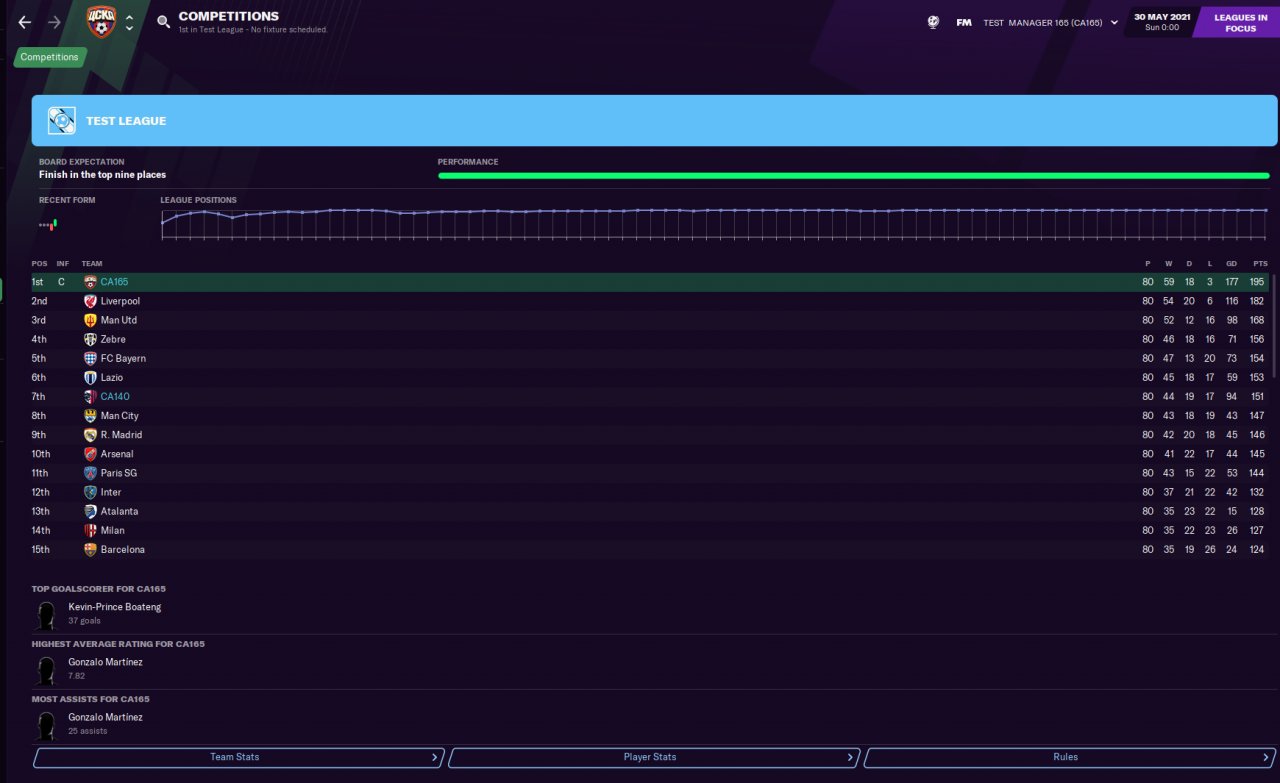Click the CSKA club badge in header

click(x=100, y=22)
